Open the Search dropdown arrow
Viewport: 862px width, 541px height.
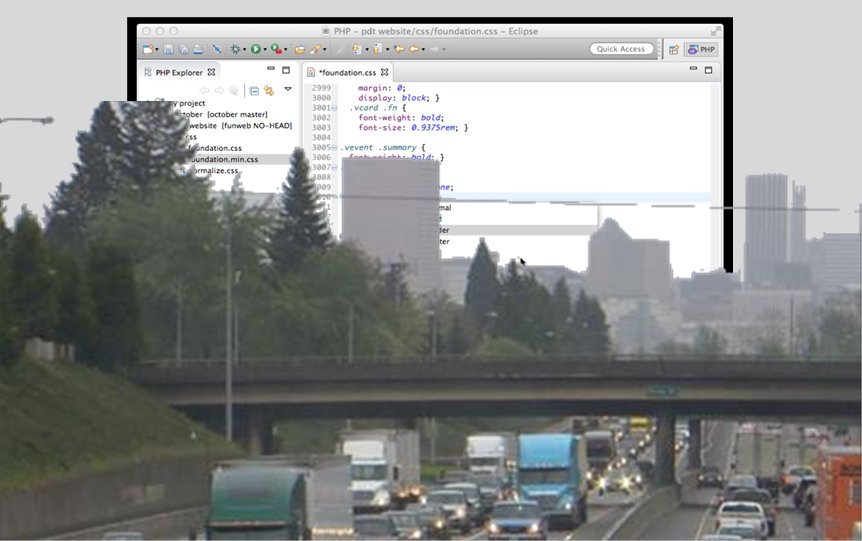click(x=324, y=49)
